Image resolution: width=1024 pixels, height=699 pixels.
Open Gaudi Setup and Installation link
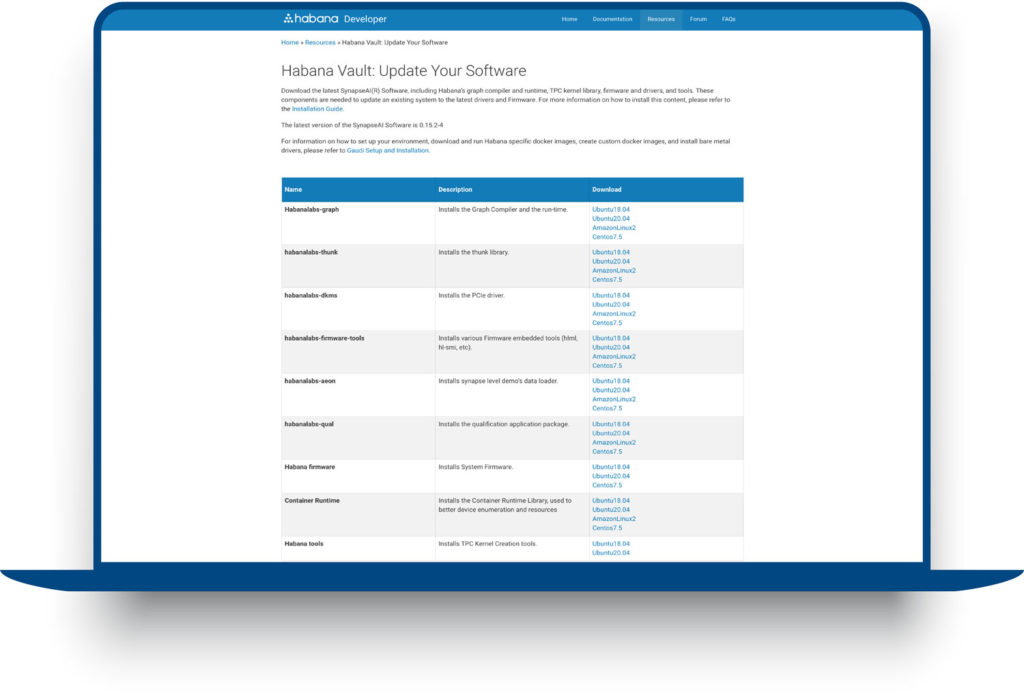[388, 150]
